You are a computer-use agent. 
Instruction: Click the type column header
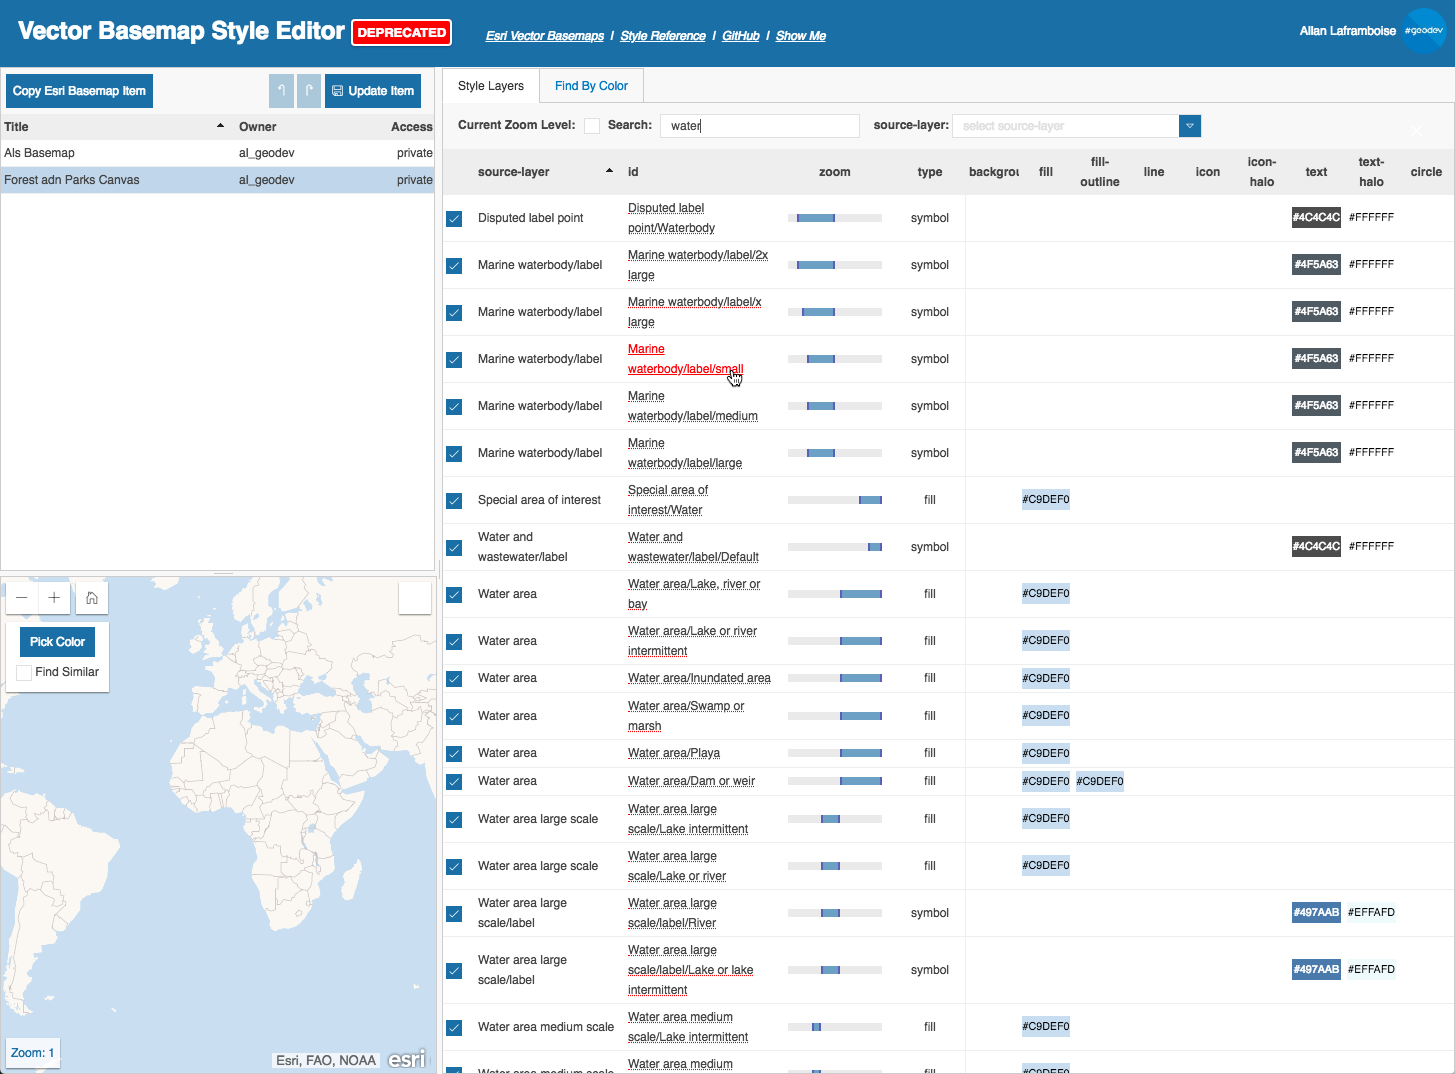[930, 172]
